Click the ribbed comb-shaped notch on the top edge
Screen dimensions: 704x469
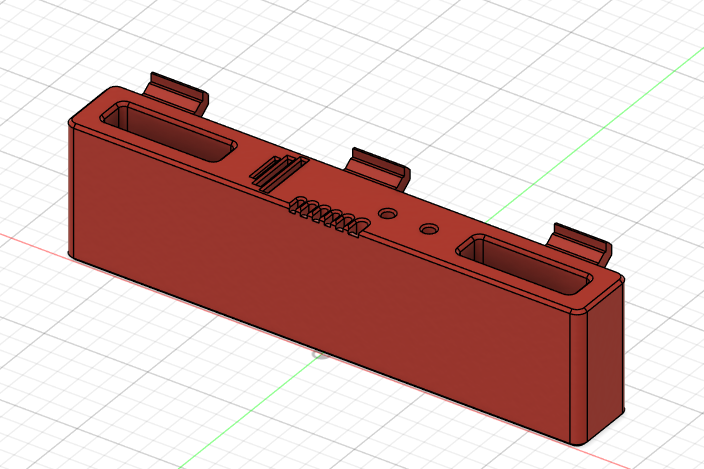pos(329,216)
